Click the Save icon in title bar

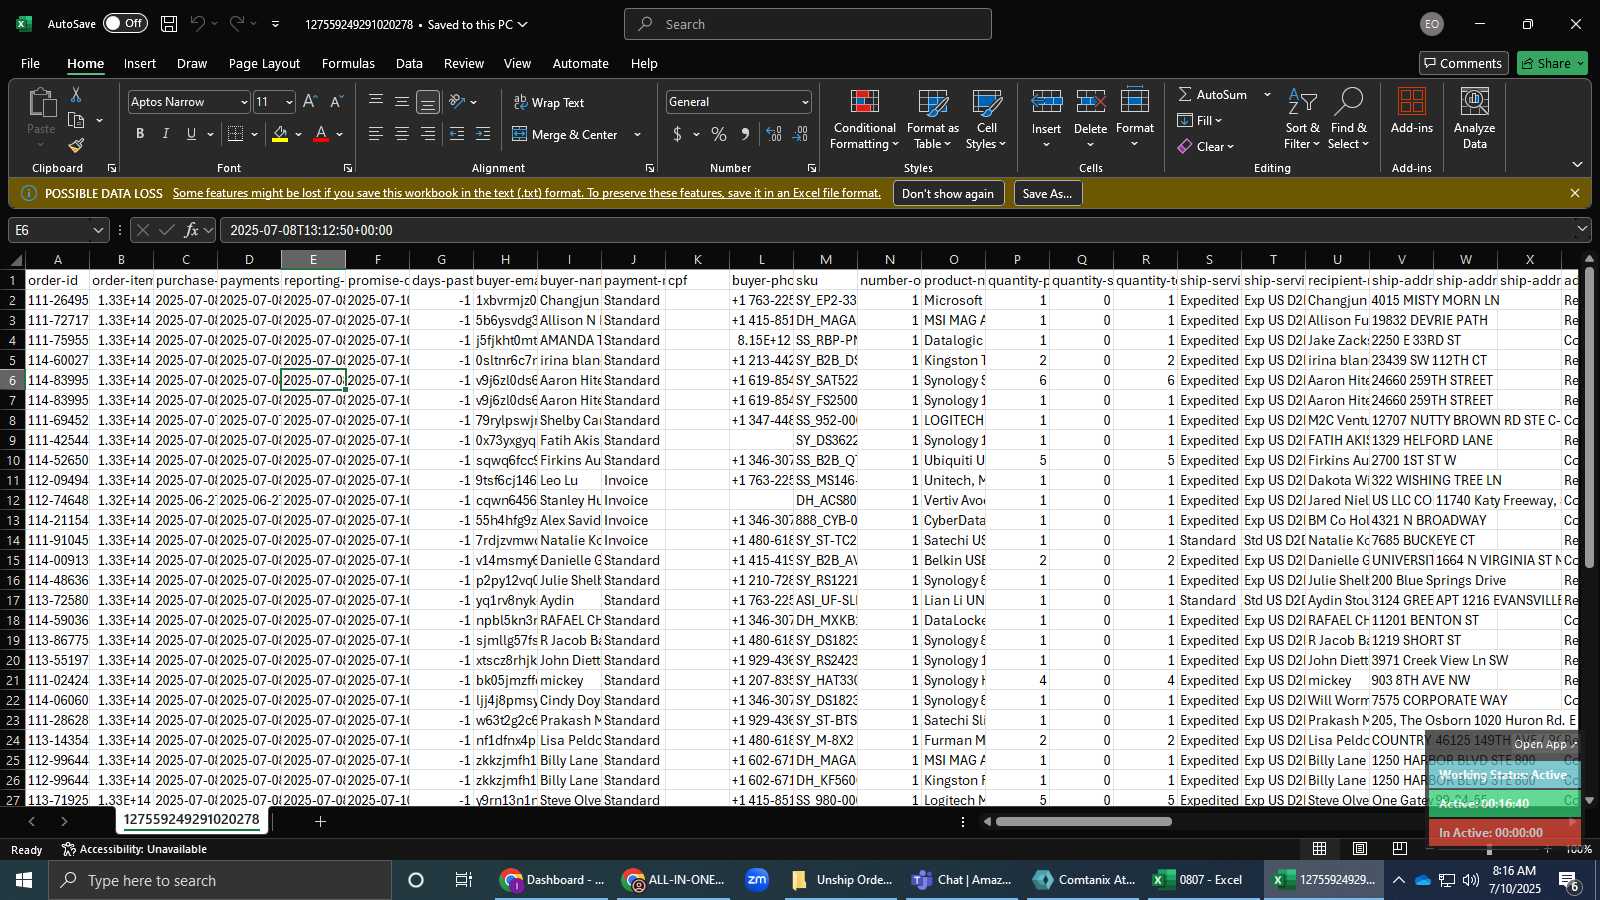169,24
